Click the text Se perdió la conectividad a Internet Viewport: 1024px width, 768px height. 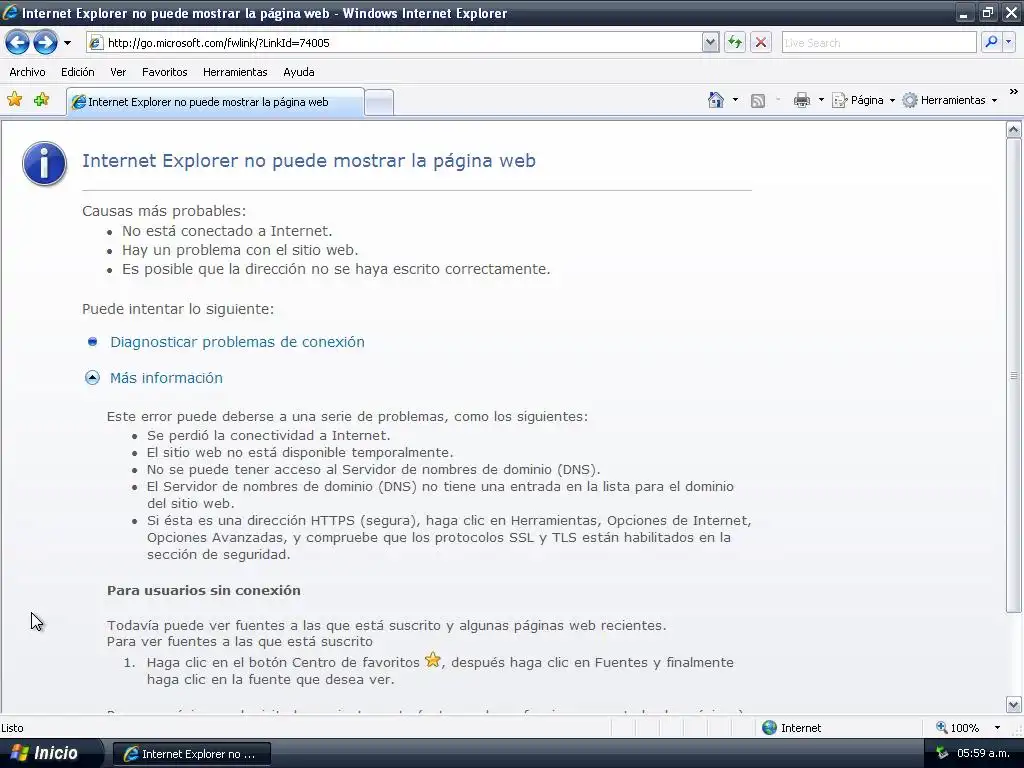pos(268,436)
